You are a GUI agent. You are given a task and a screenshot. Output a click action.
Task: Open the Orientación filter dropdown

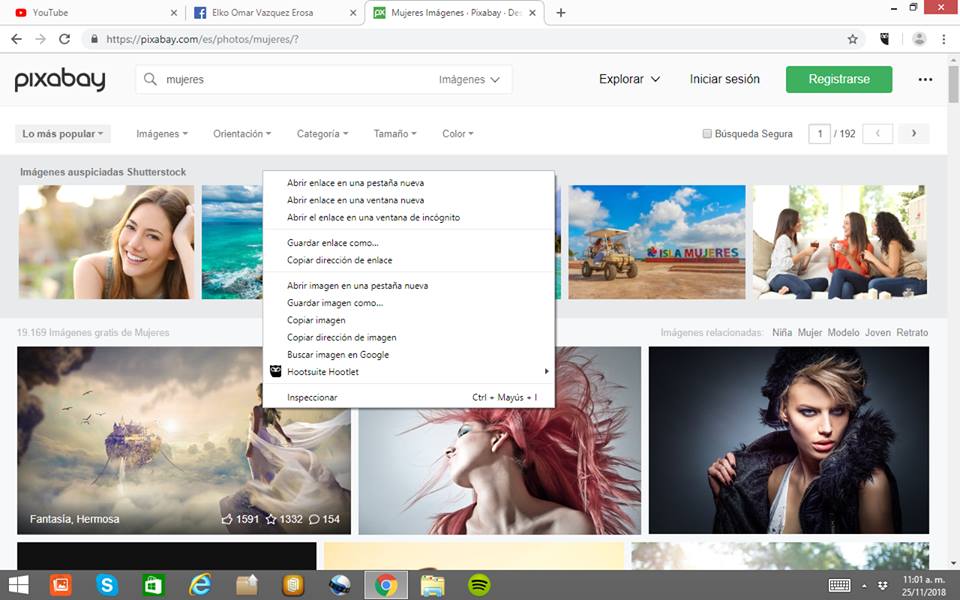click(x=242, y=134)
